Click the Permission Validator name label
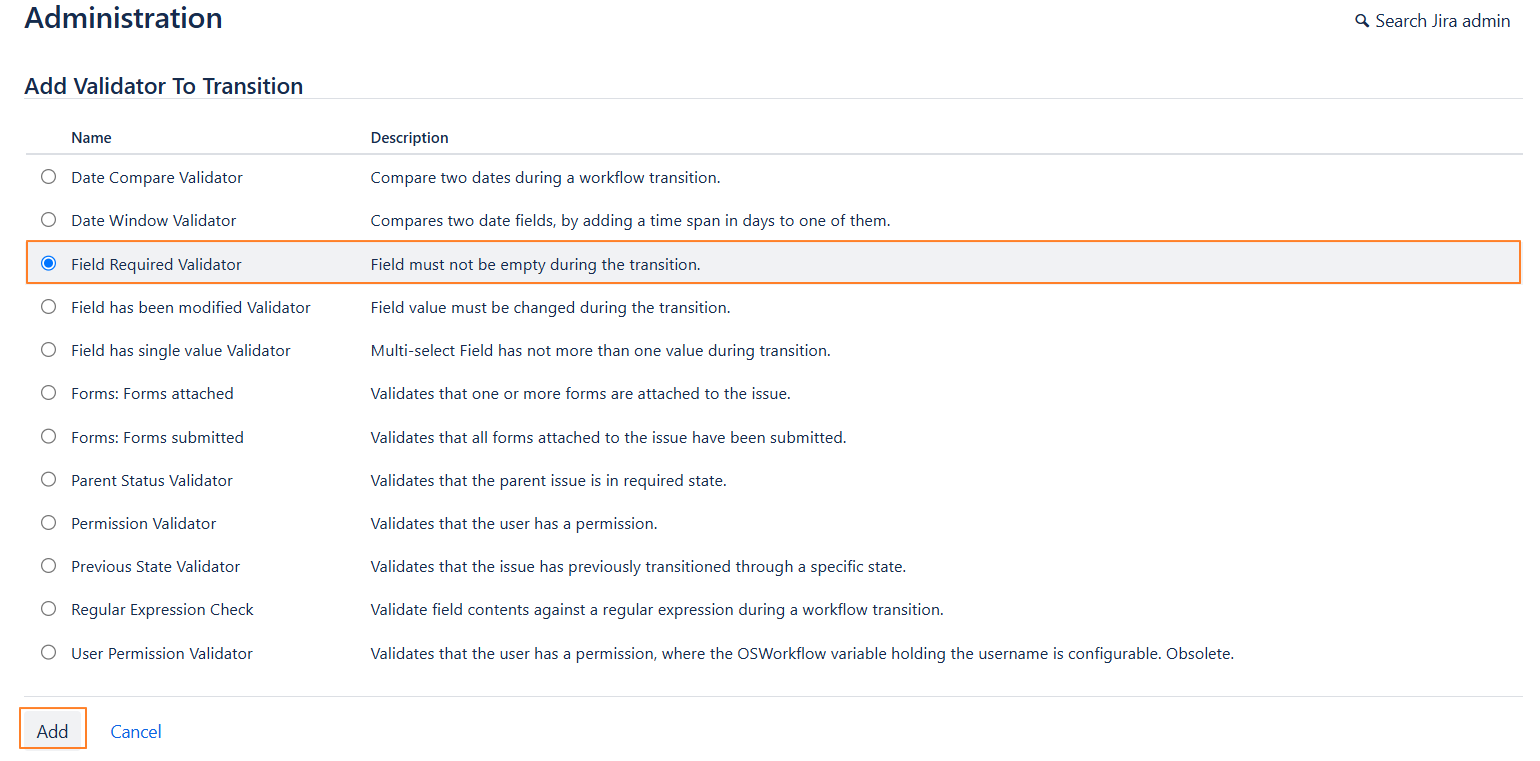 click(143, 523)
